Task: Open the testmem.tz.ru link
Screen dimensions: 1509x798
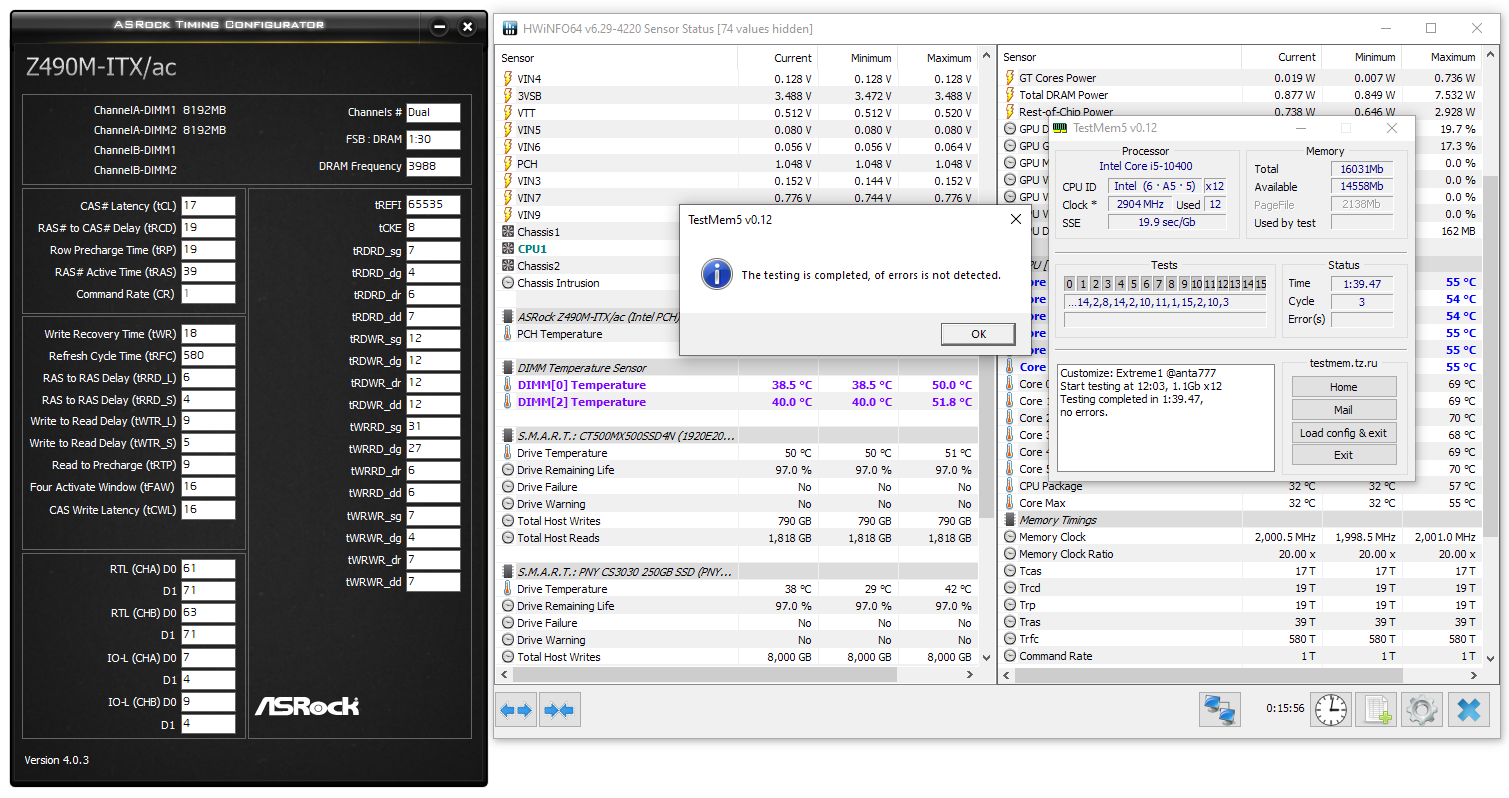Action: 1343,362
